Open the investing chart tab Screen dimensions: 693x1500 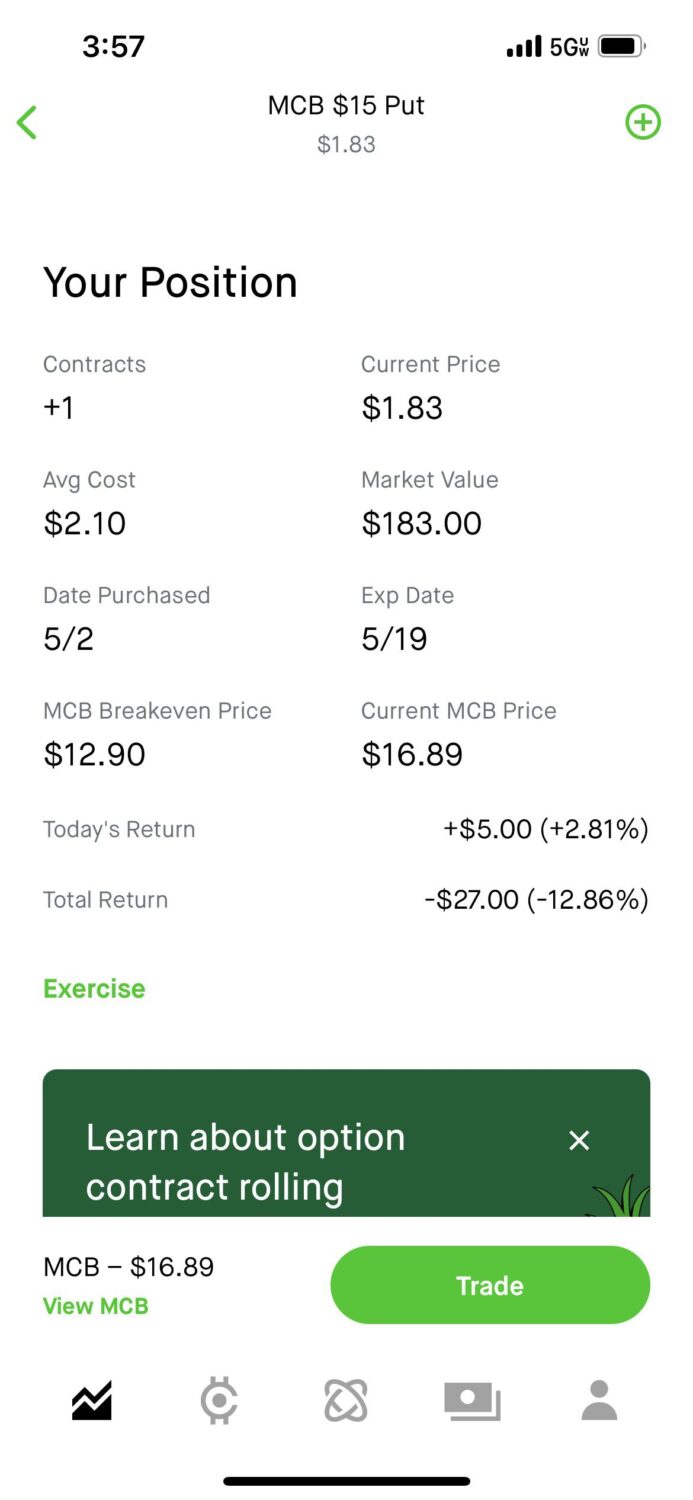pos(92,1401)
